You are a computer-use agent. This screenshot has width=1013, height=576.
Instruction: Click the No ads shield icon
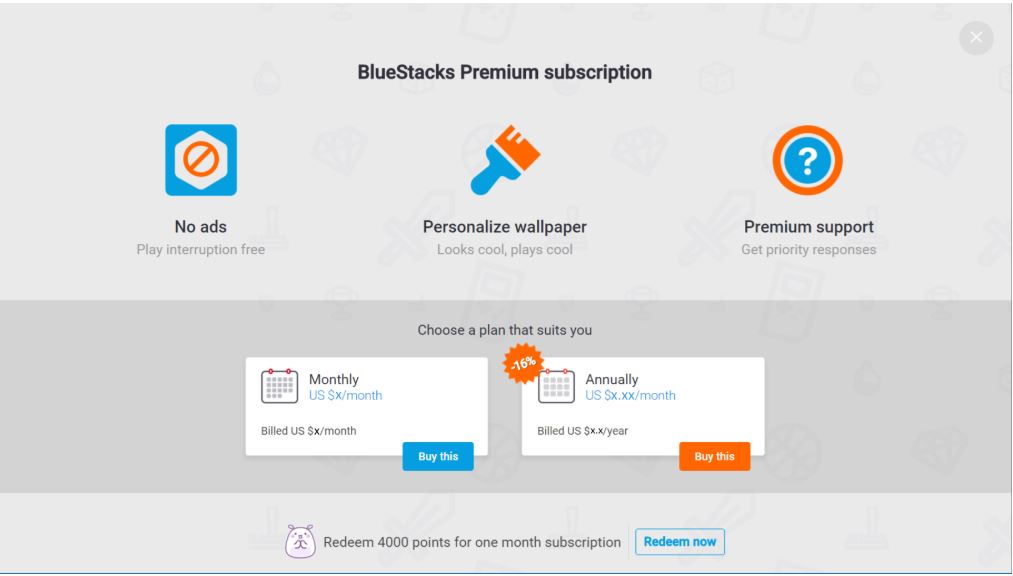[x=201, y=160]
